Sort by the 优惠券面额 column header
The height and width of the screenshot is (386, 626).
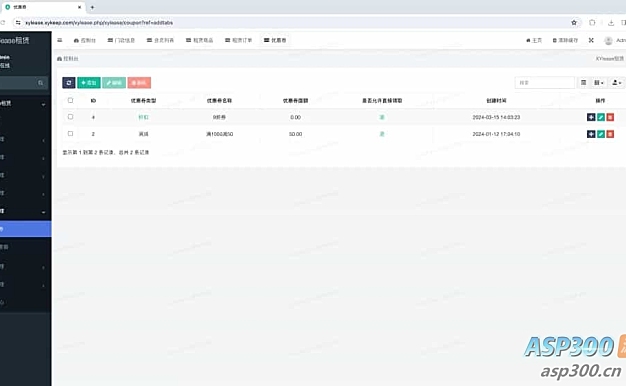coord(295,101)
